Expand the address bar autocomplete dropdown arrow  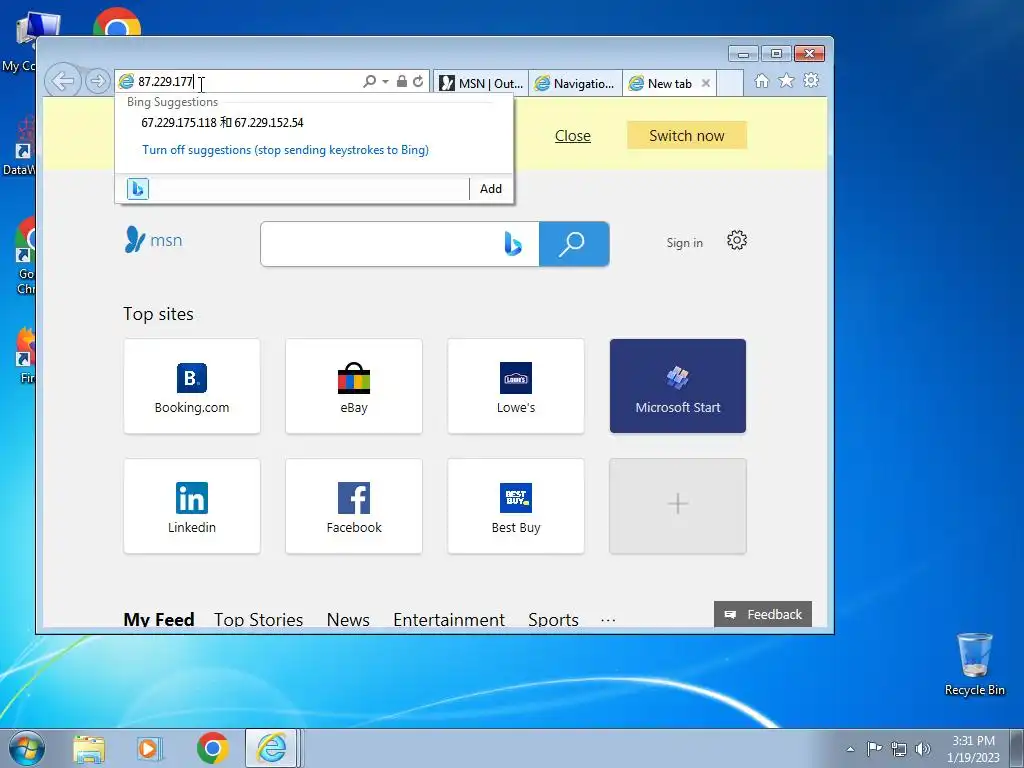(385, 82)
